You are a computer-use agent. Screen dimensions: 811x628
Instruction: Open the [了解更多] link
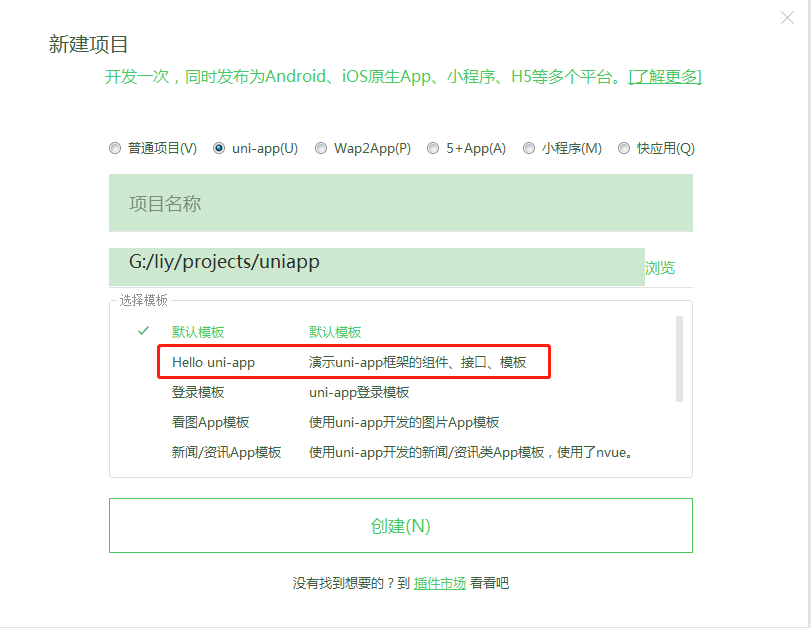(665, 77)
